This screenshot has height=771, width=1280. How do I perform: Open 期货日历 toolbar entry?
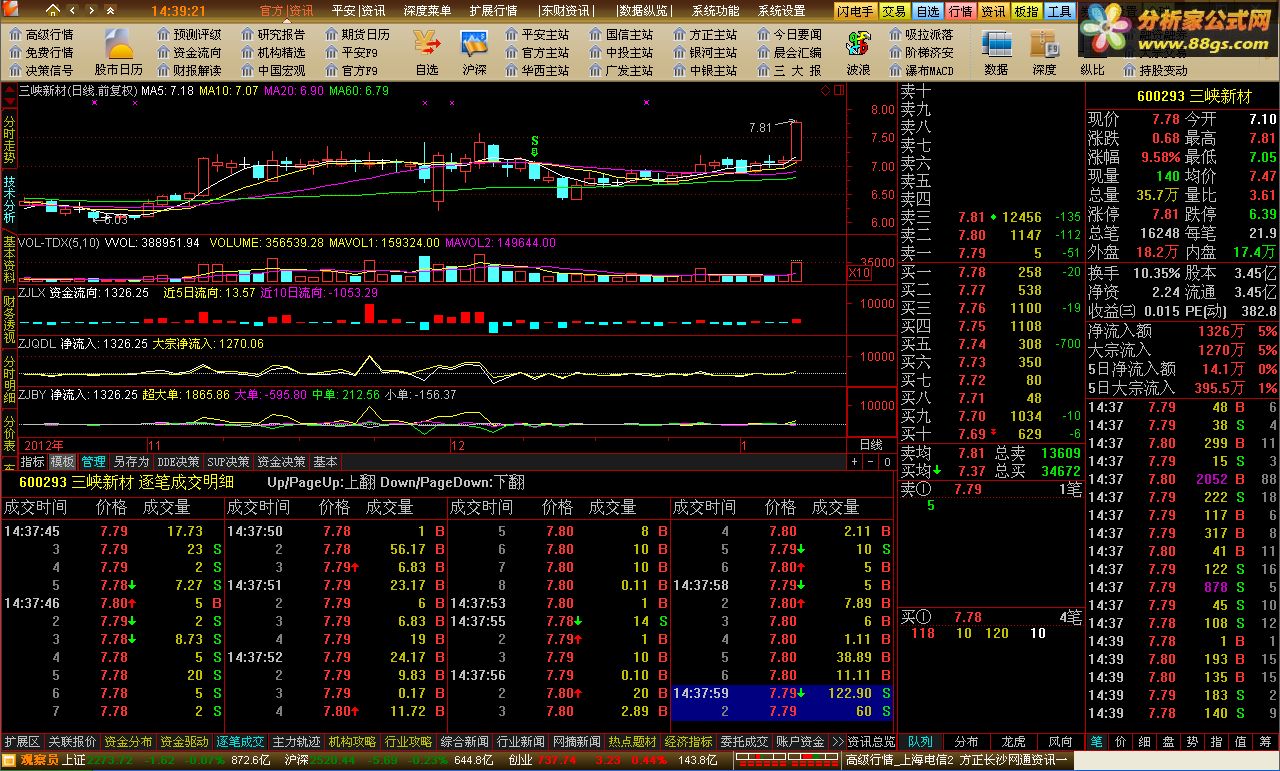click(x=358, y=34)
